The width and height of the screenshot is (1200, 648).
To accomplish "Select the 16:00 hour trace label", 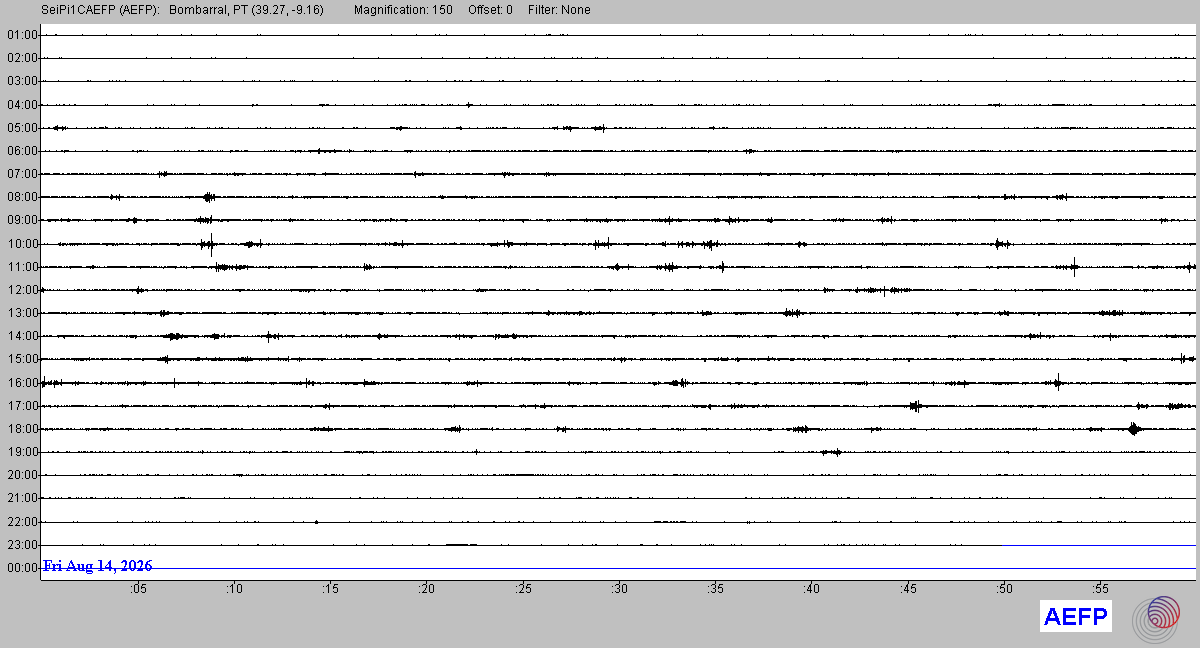I will (x=22, y=383).
